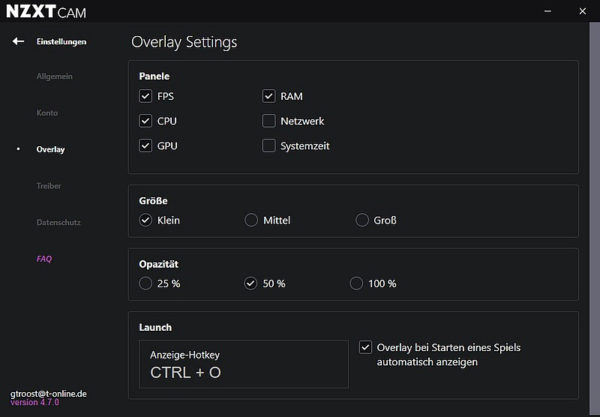Open the Allgemein settings section
The image size is (600, 417).
click(x=54, y=76)
